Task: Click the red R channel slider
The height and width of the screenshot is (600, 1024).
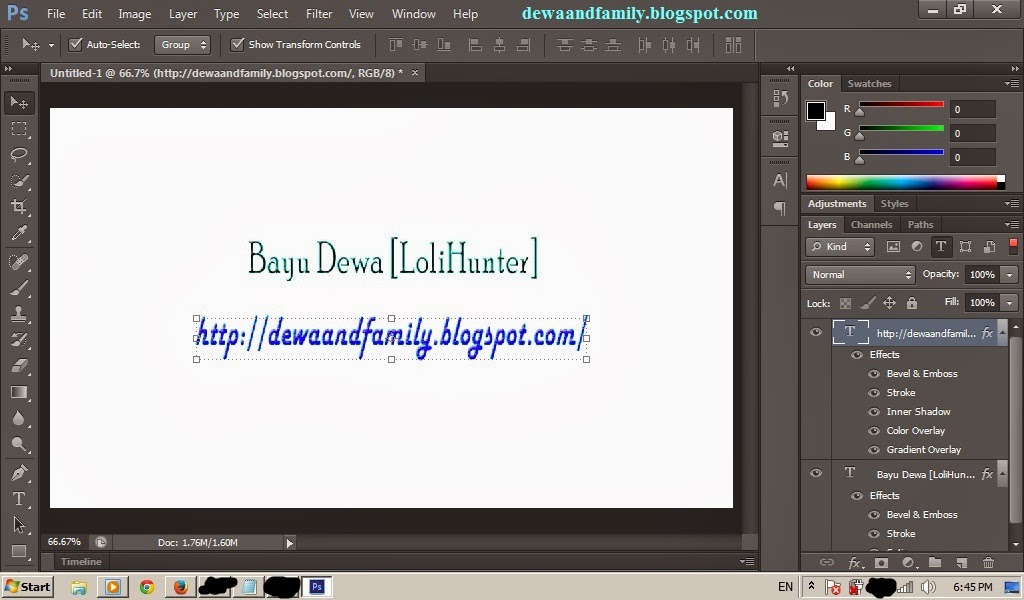Action: click(901, 104)
